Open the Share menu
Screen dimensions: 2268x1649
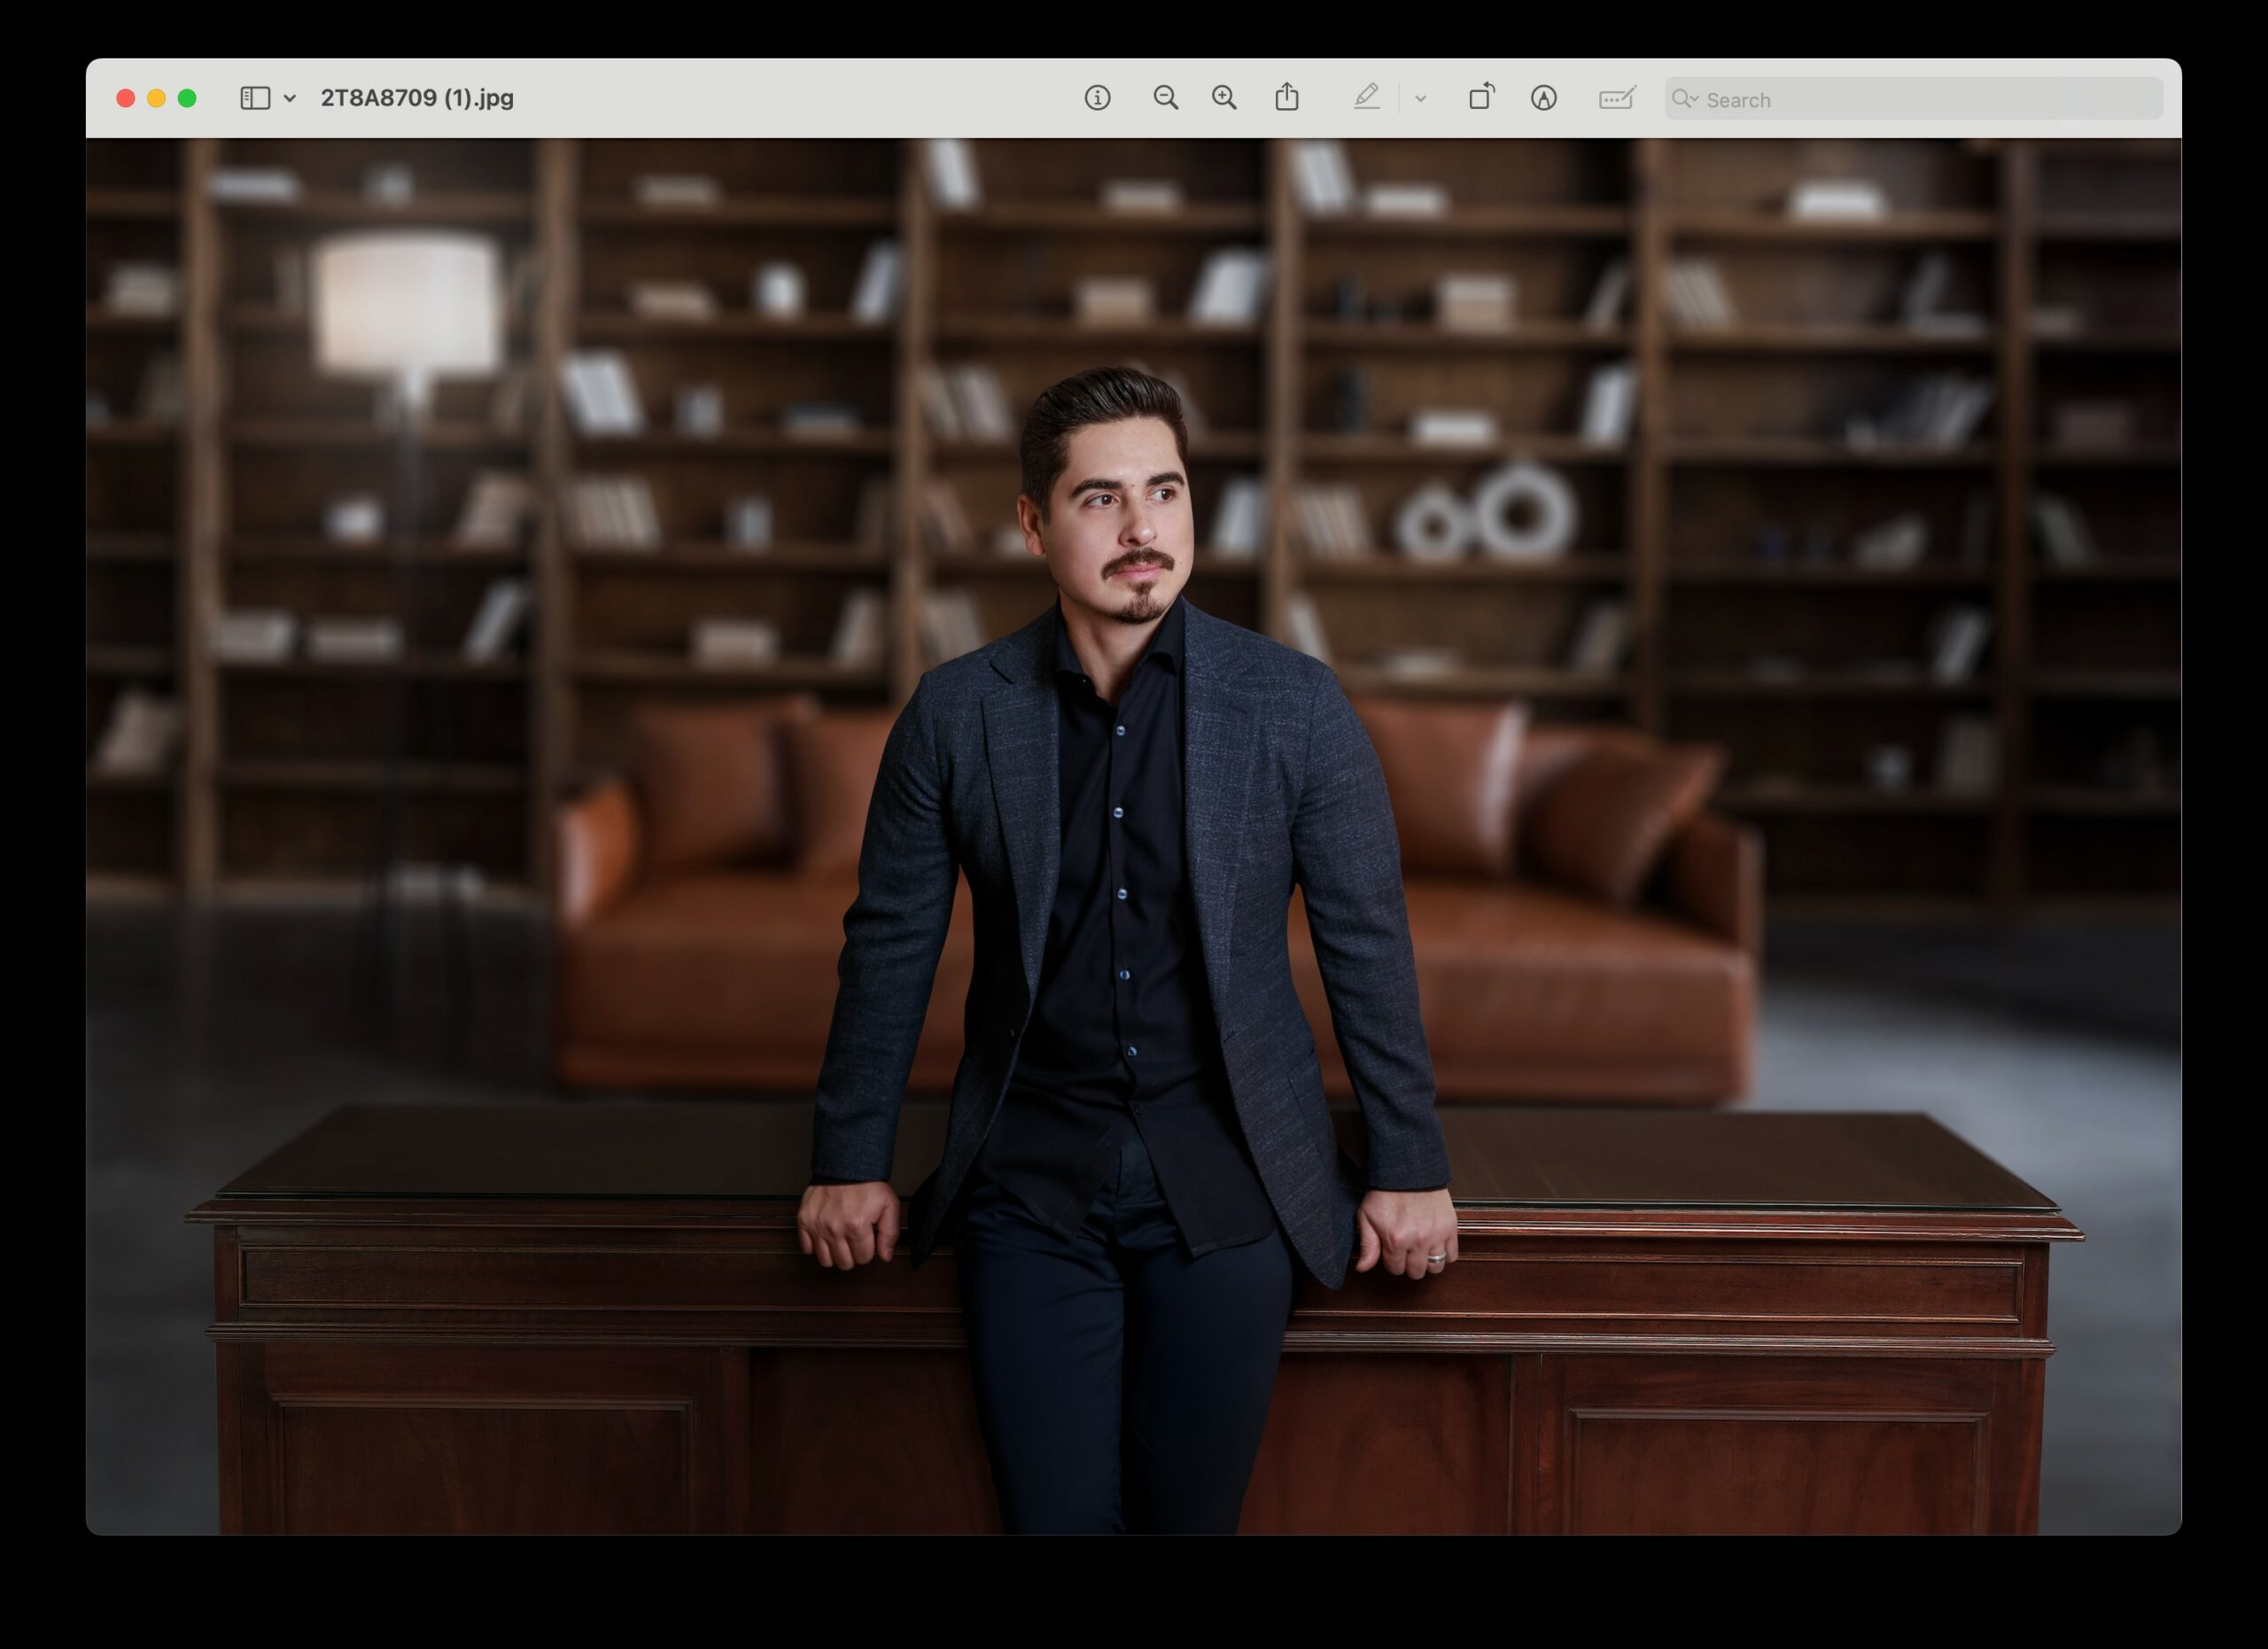[1287, 97]
